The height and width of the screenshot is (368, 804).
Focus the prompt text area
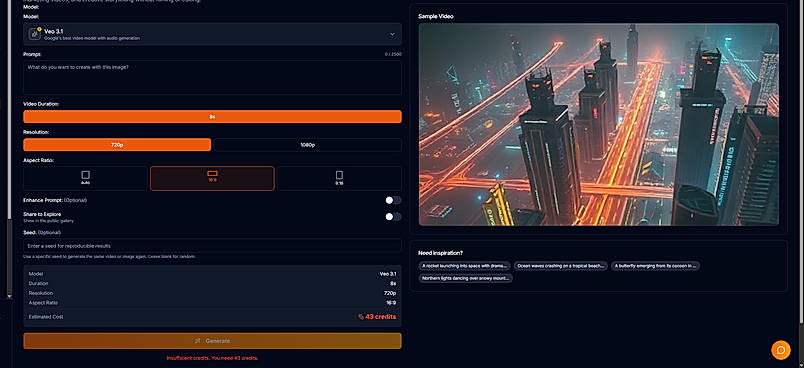pos(212,77)
